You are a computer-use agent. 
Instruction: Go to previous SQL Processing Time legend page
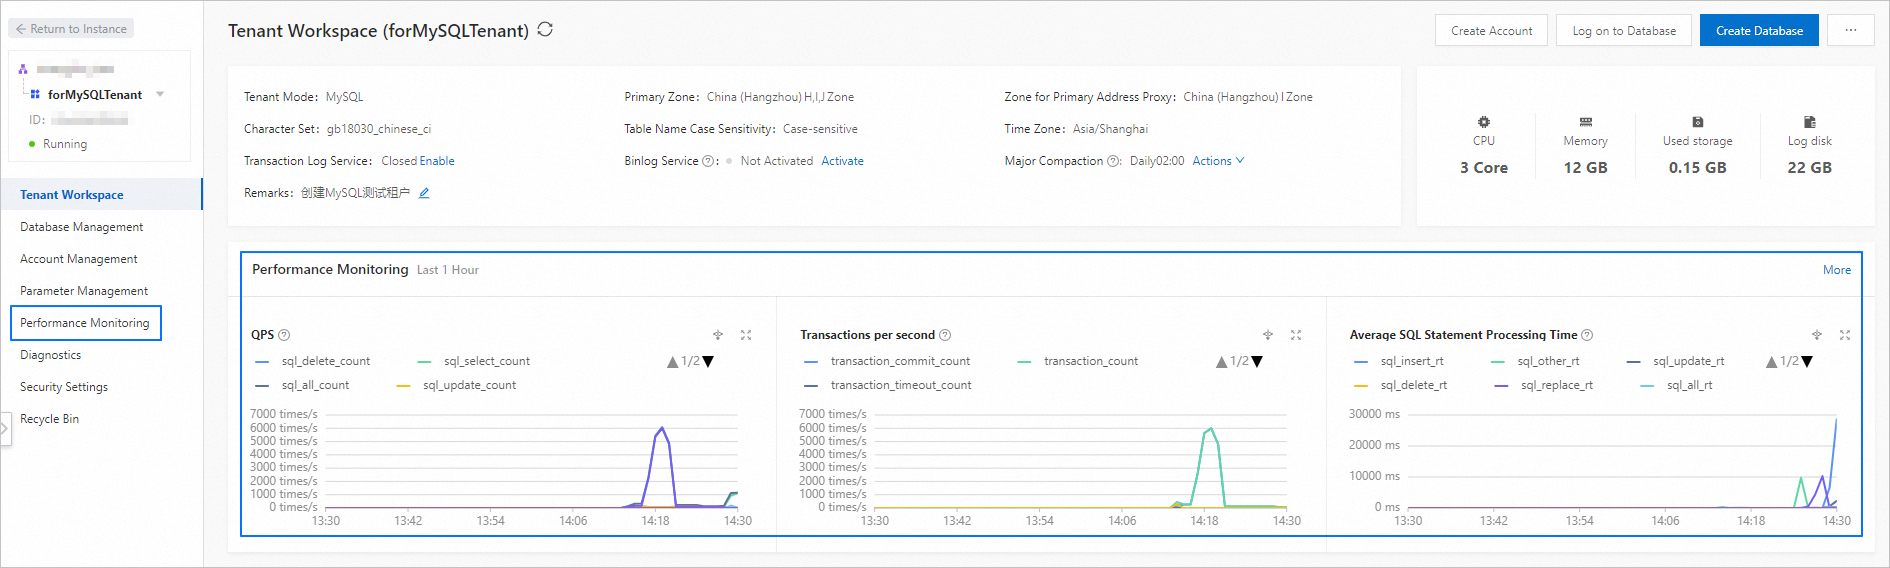coord(1771,362)
